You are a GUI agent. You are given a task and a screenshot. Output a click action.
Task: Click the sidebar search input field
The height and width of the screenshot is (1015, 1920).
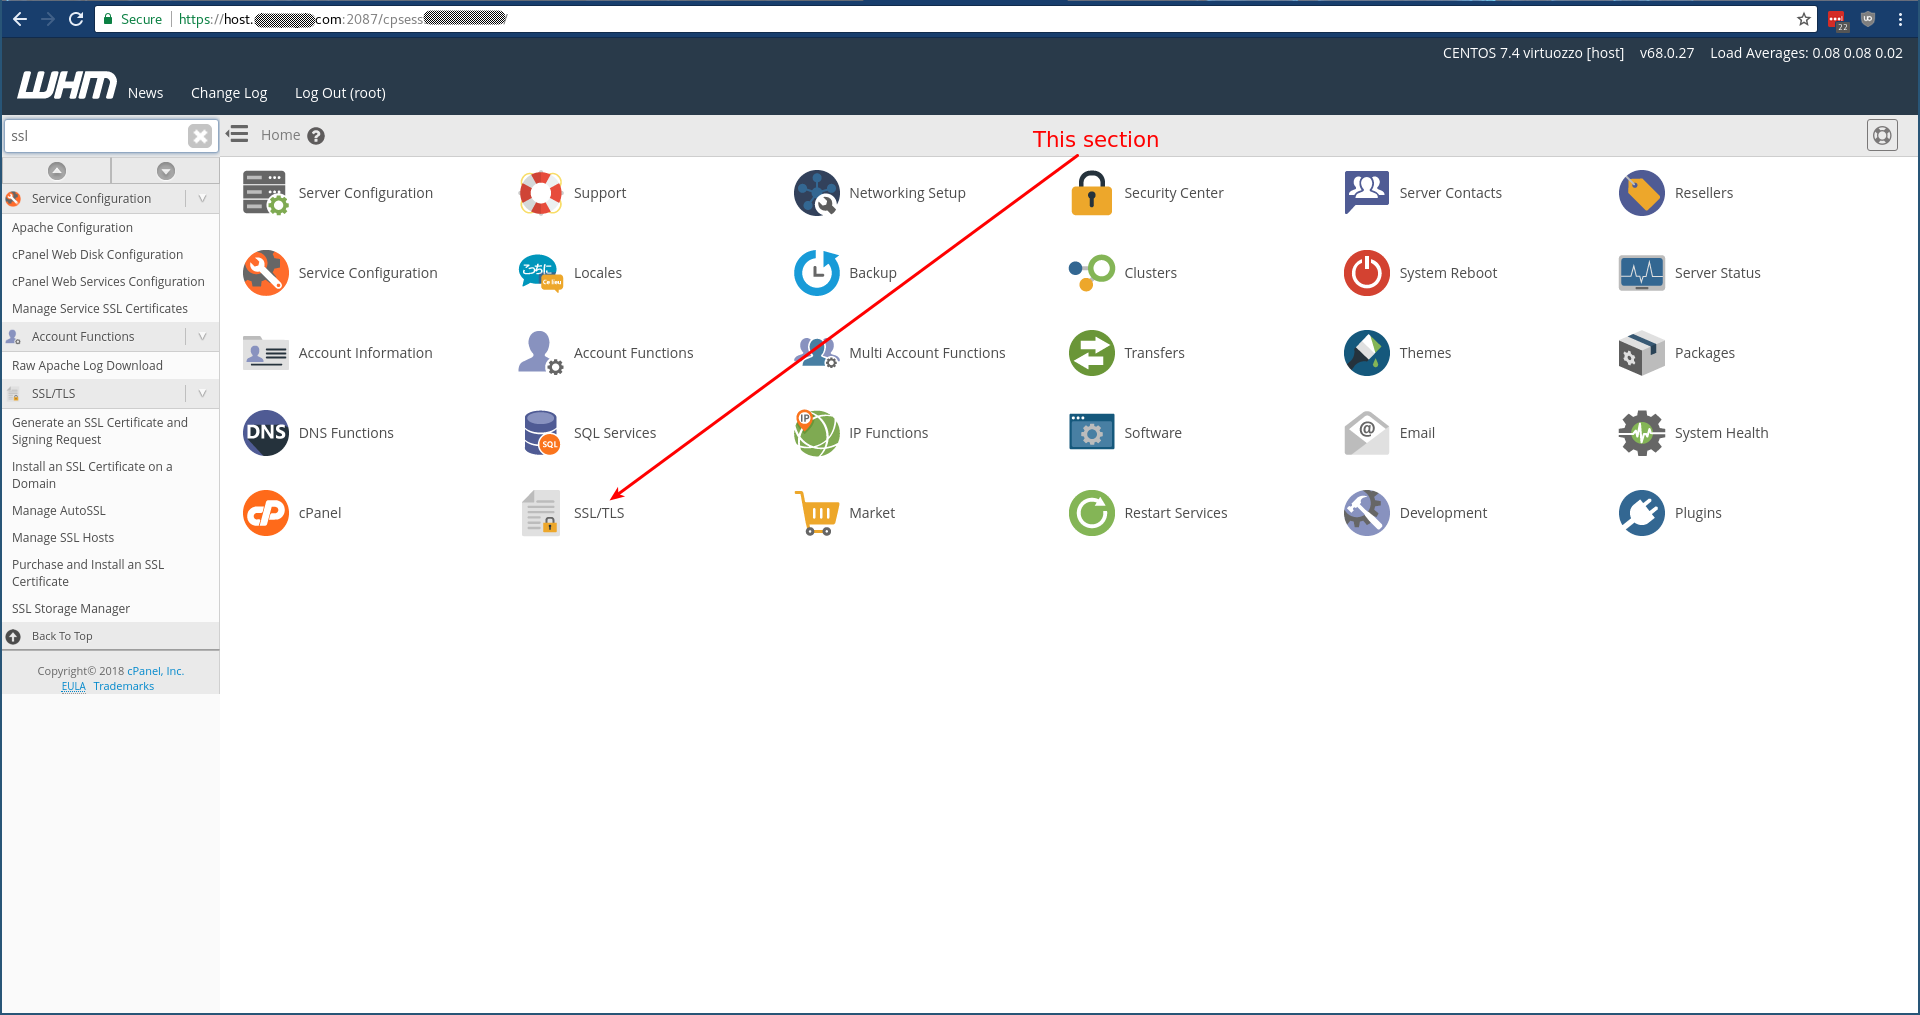coord(95,136)
